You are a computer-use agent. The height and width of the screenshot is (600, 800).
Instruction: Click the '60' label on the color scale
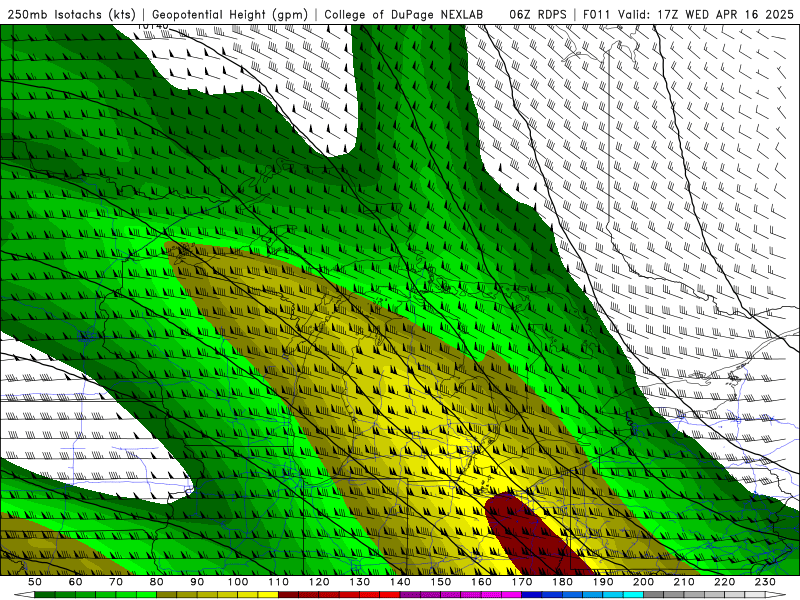(x=76, y=582)
